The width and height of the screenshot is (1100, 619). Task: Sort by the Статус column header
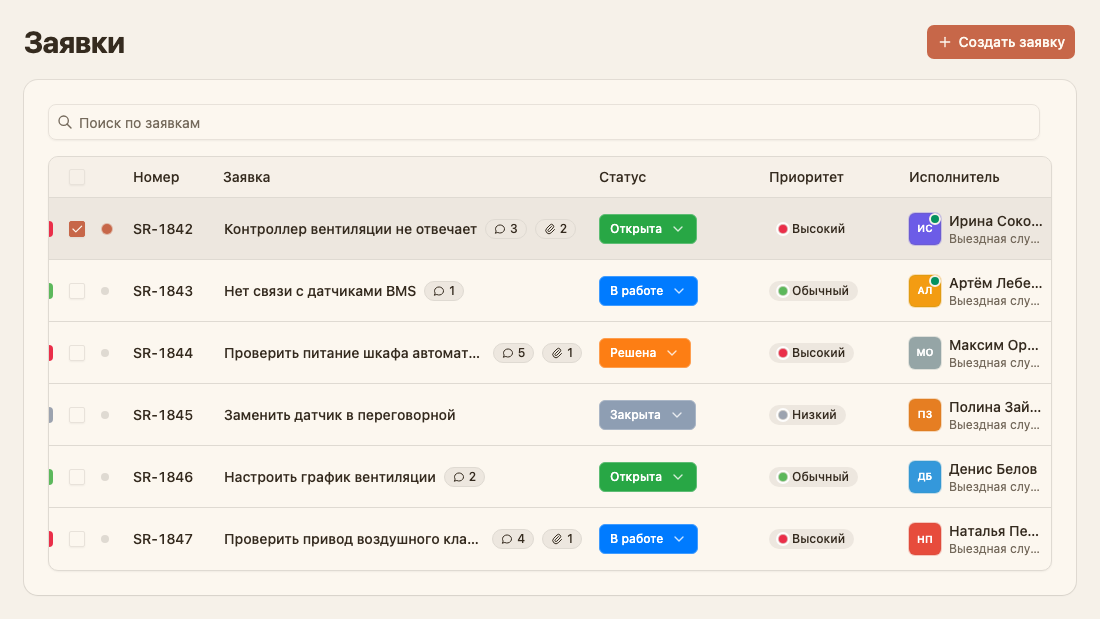(x=622, y=177)
